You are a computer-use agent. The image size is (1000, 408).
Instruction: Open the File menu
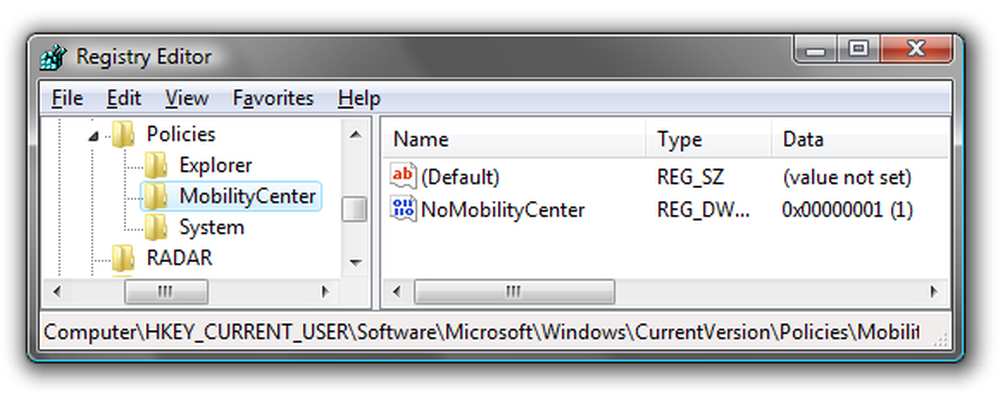[x=68, y=98]
